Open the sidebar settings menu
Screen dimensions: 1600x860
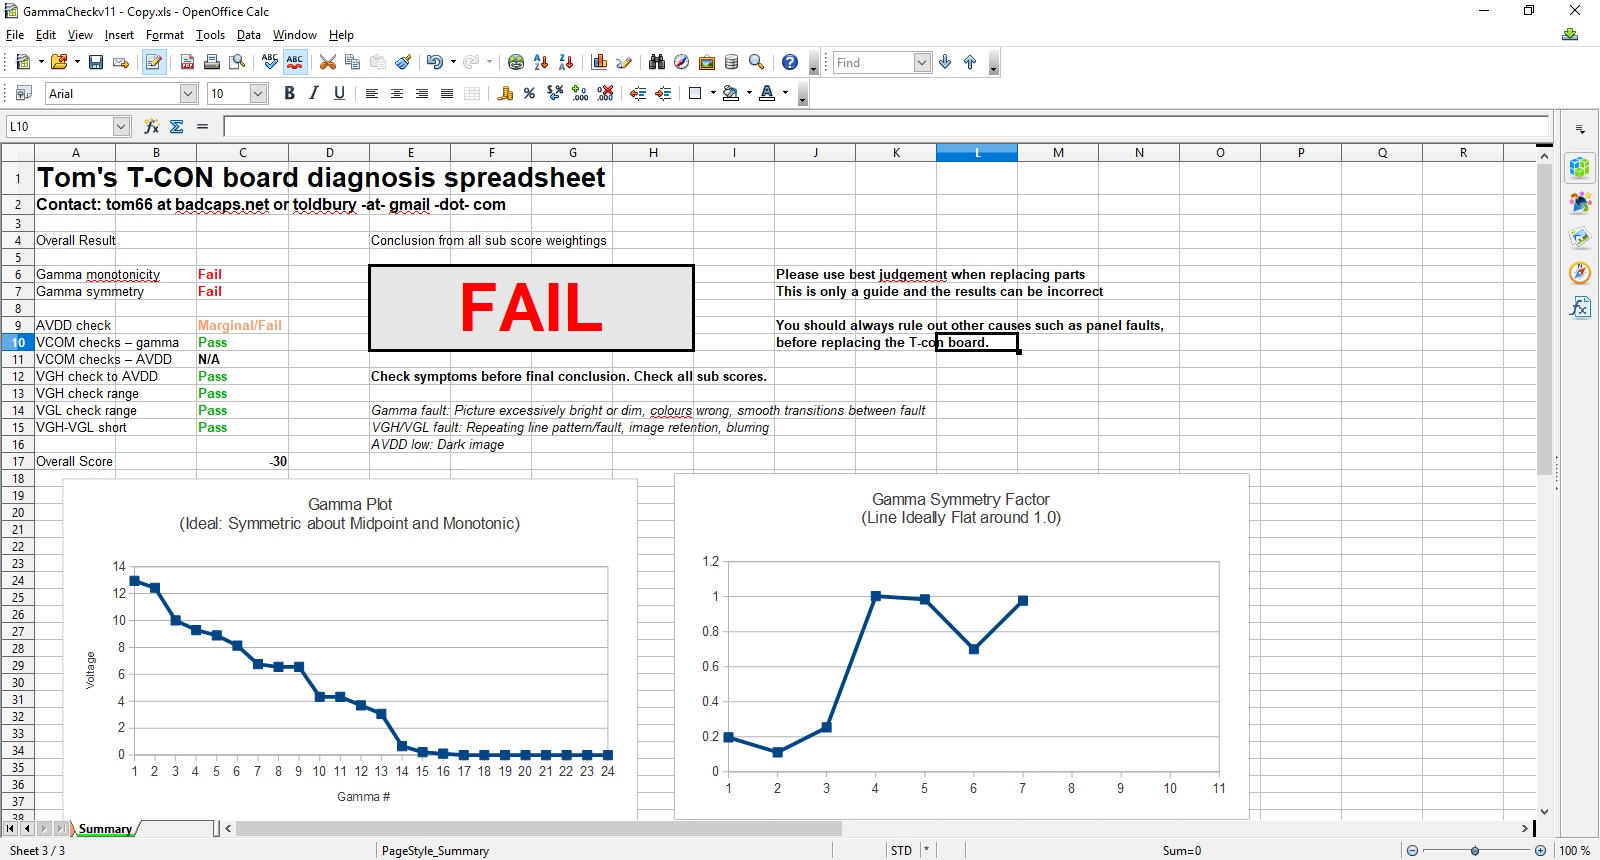point(1580,129)
